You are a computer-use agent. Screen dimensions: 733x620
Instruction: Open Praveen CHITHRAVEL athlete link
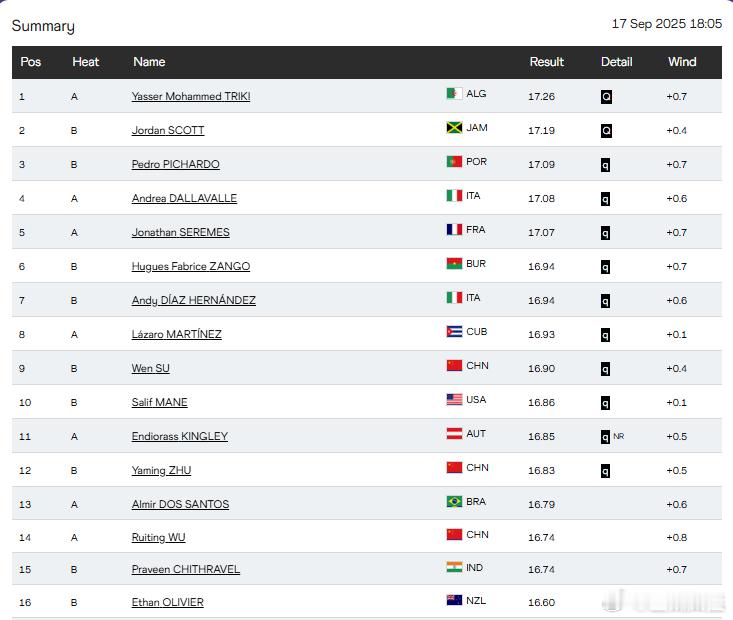pyautogui.click(x=186, y=570)
